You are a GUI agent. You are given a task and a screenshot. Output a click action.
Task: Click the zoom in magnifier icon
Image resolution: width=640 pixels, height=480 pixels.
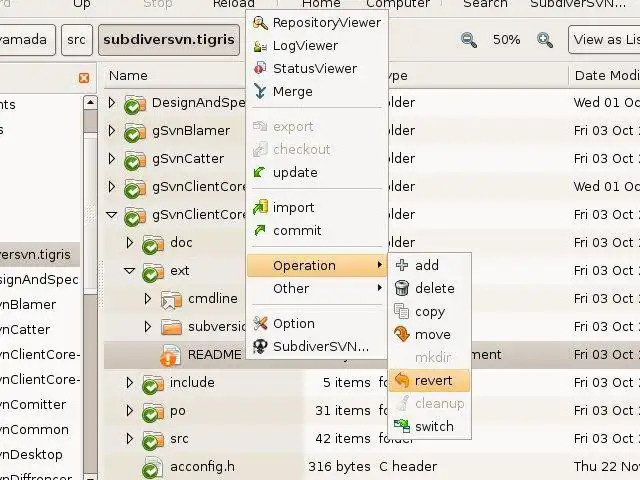point(545,40)
